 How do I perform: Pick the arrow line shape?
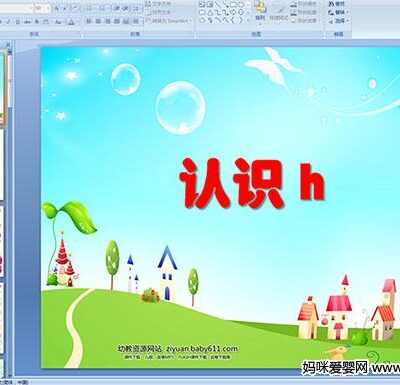pyautogui.click(x=226, y=5)
